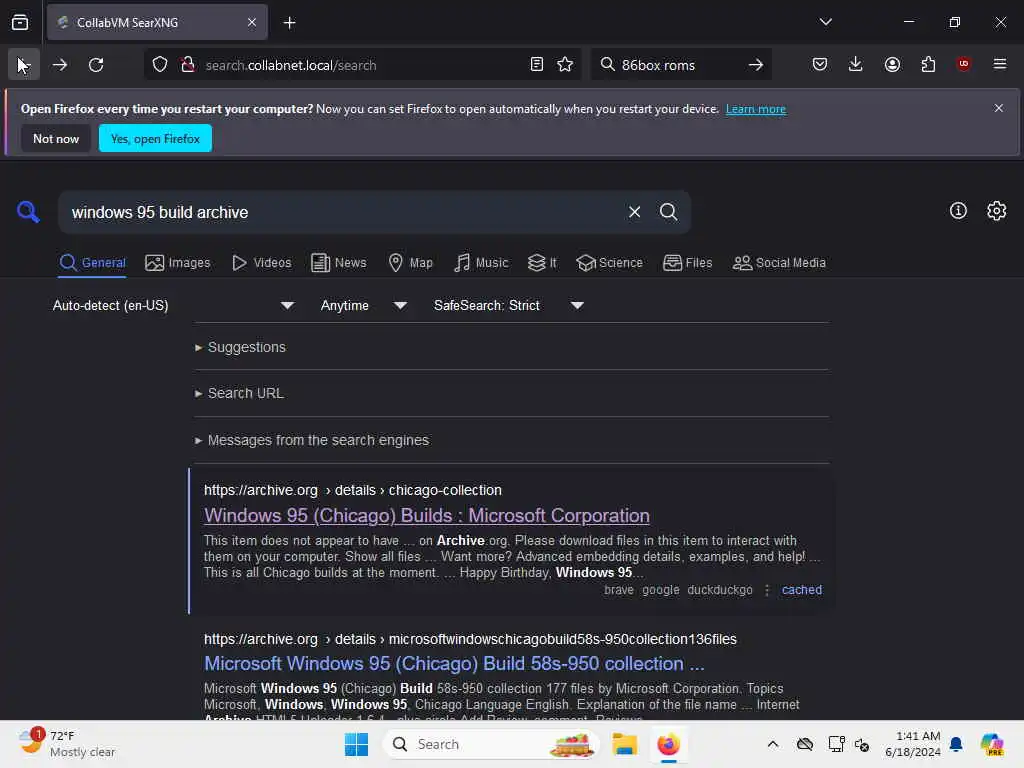The image size is (1024, 768).
Task: Open Copilot preview icon in taskbar
Action: [x=992, y=744]
